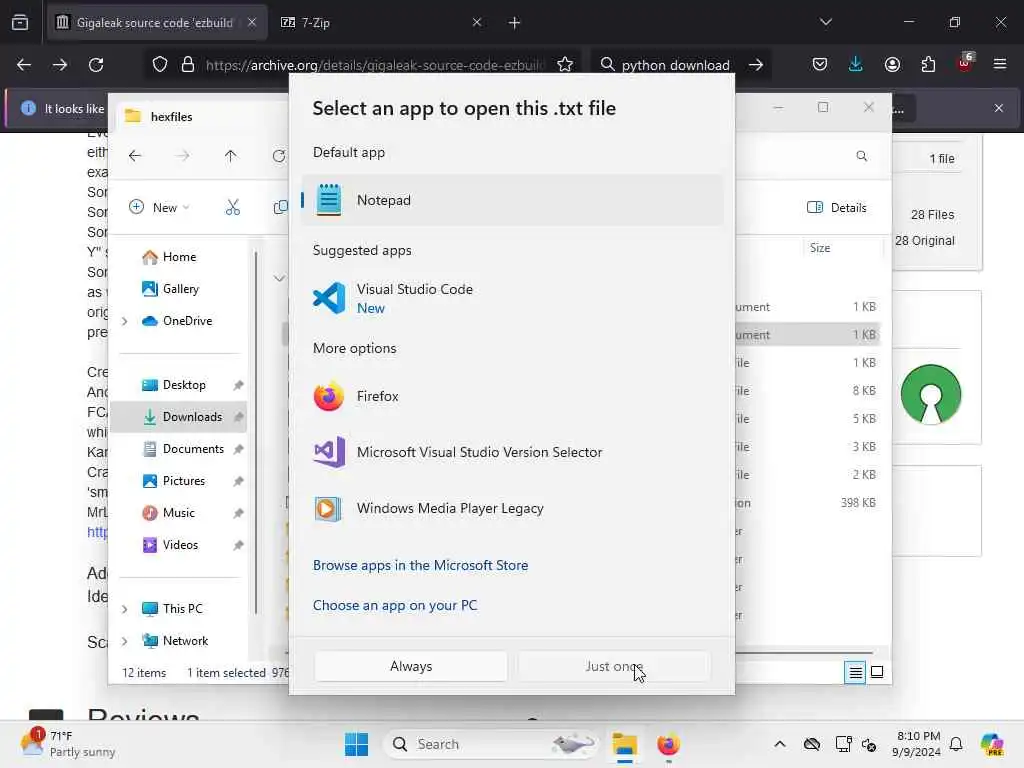The image size is (1024, 768).
Task: Toggle the Details pane in Explorer
Action: 837,208
